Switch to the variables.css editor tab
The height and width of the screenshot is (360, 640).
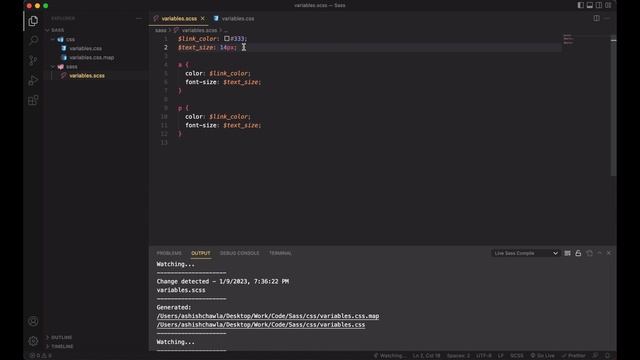tap(234, 18)
